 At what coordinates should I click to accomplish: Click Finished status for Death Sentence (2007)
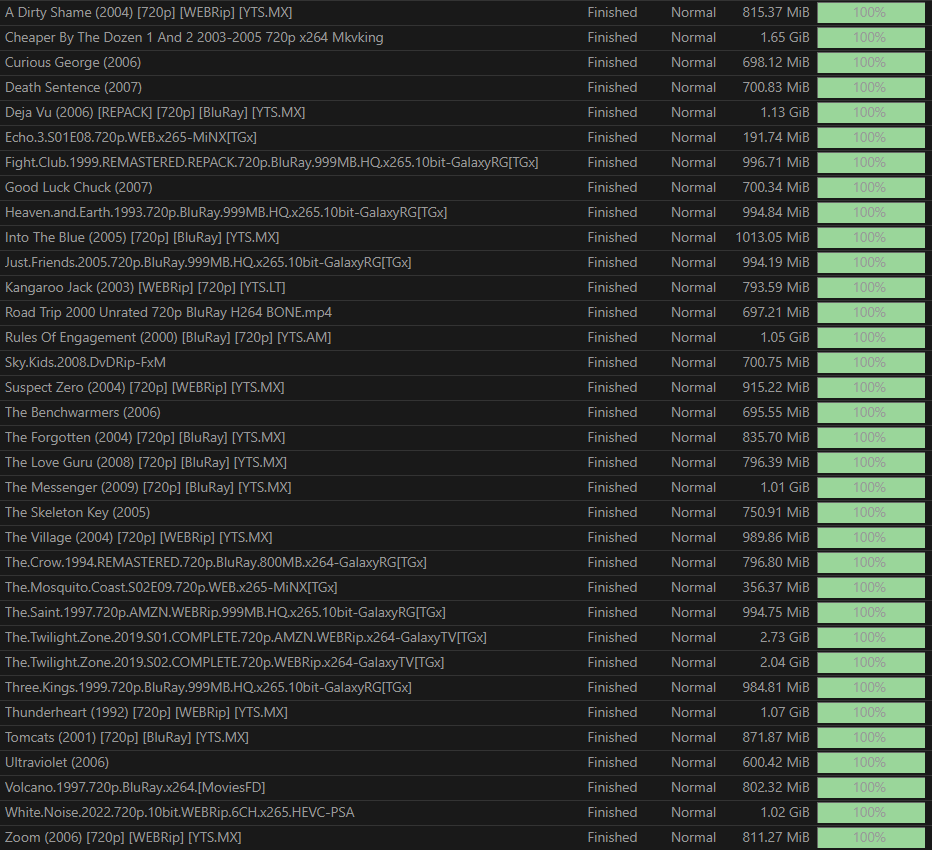pos(612,87)
